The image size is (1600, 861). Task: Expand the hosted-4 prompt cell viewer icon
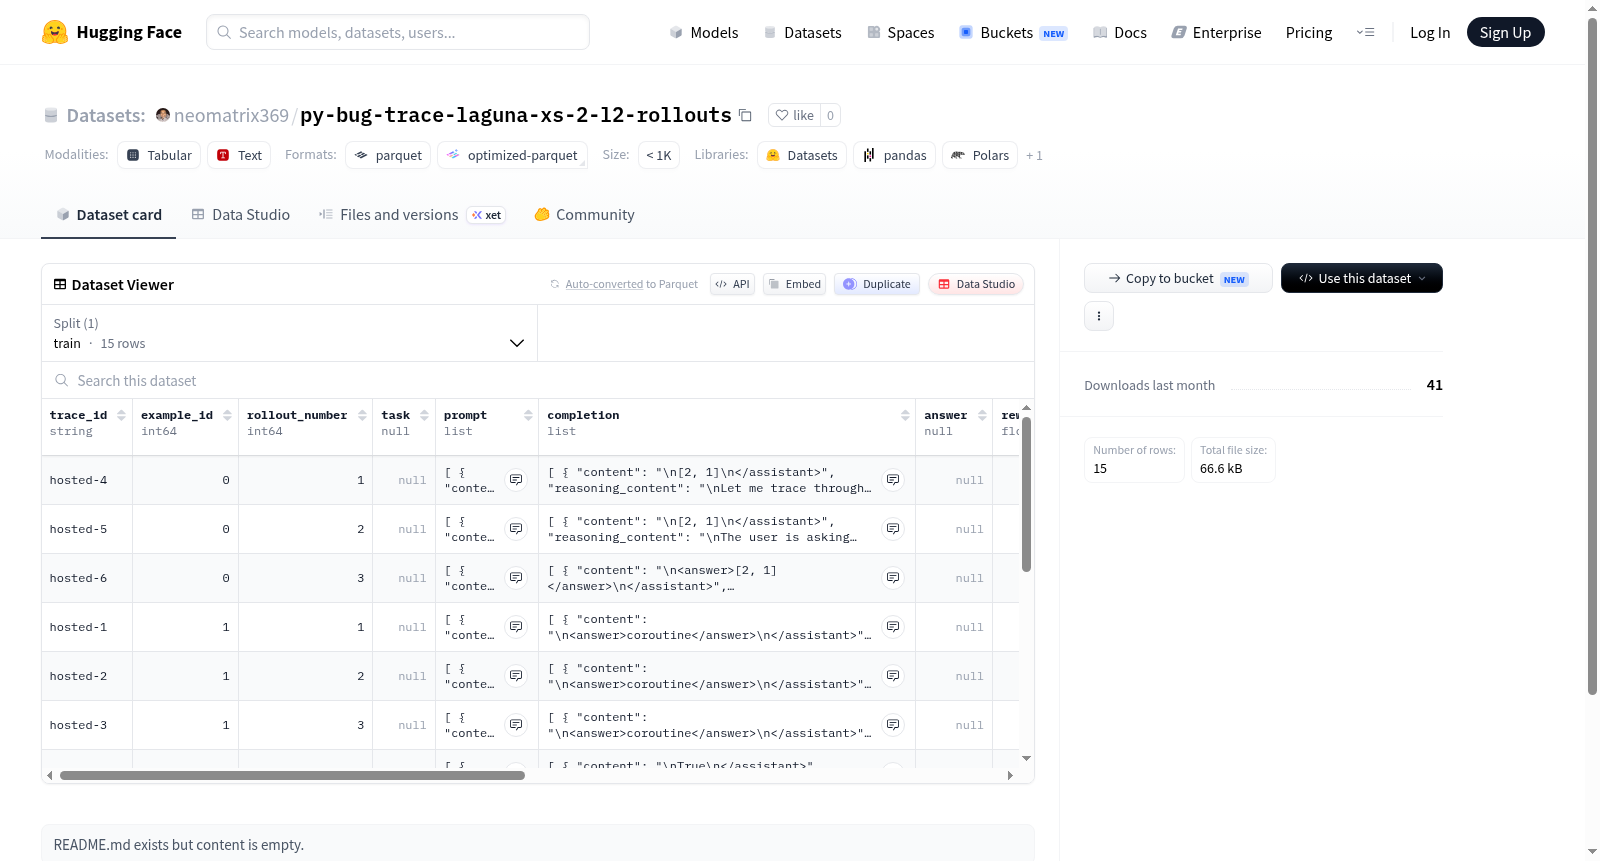516,480
